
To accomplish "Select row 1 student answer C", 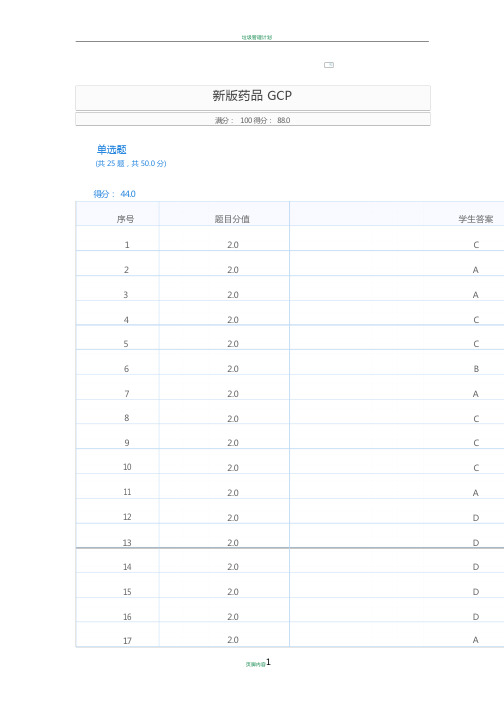I will coord(476,245).
